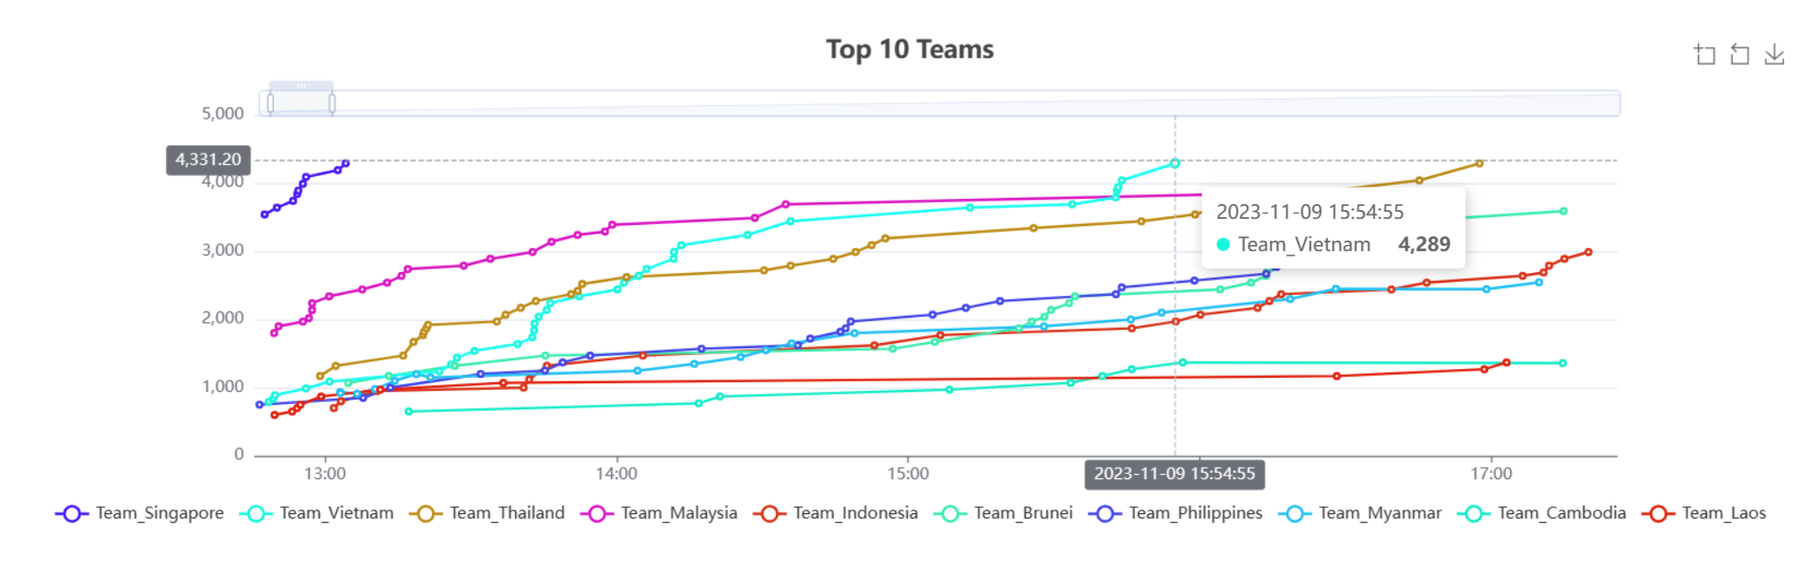Screen dimensions: 1820x561
Task: Toggle Team_Thailand legend entry
Action: click(488, 514)
